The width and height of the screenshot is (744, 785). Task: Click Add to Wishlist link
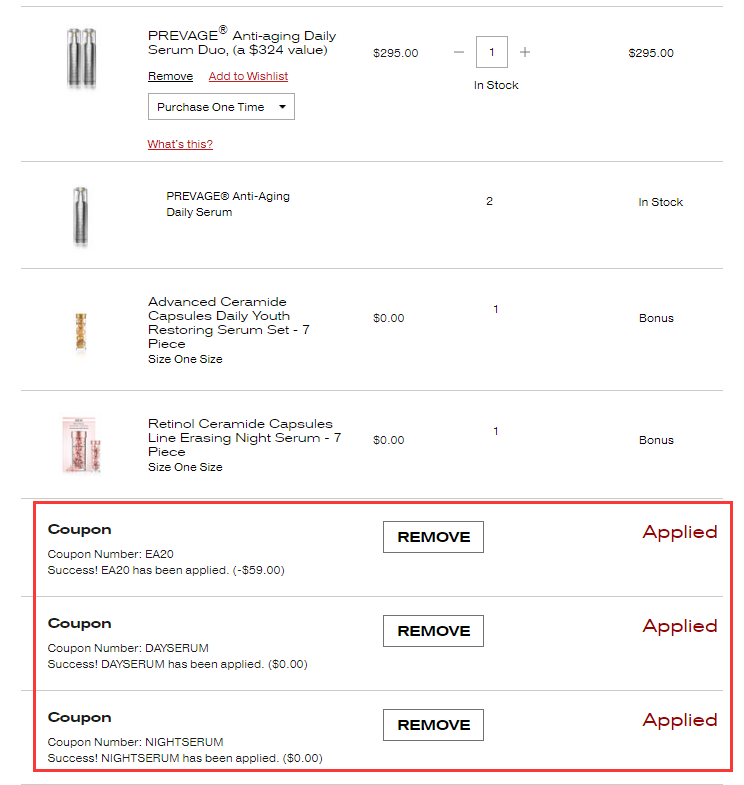(248, 76)
